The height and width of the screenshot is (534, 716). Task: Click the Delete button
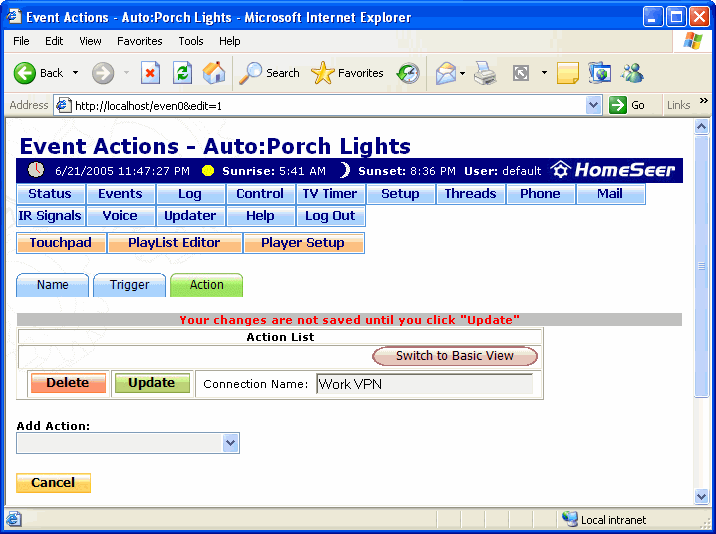[68, 383]
